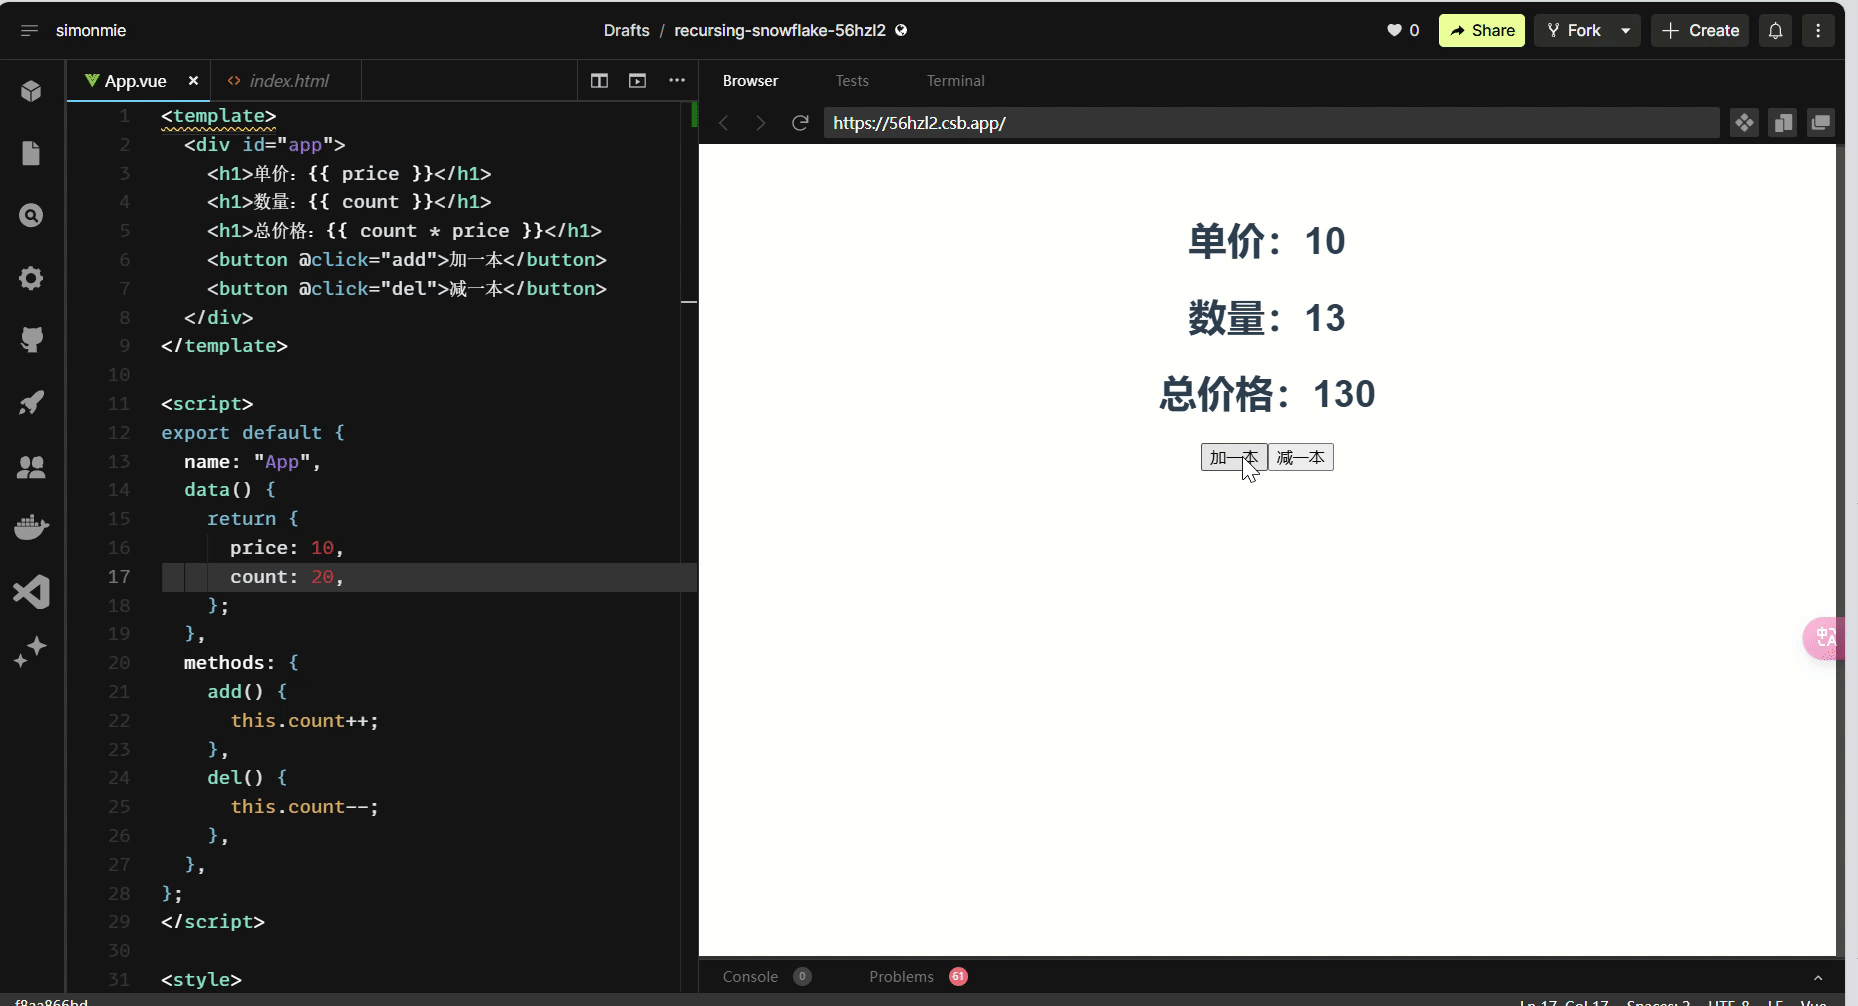Viewport: 1858px width, 1006px height.
Task: Launch Open in VS Code
Action: point(32,591)
